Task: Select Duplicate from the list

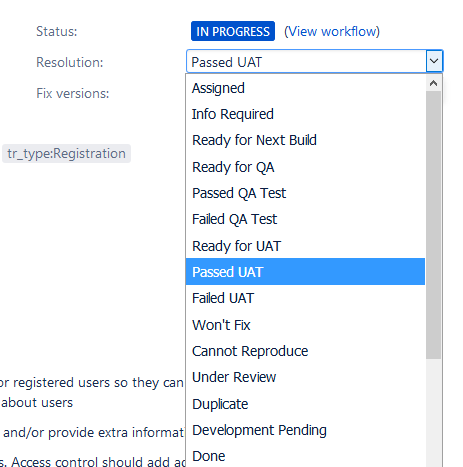Action: coord(305,404)
